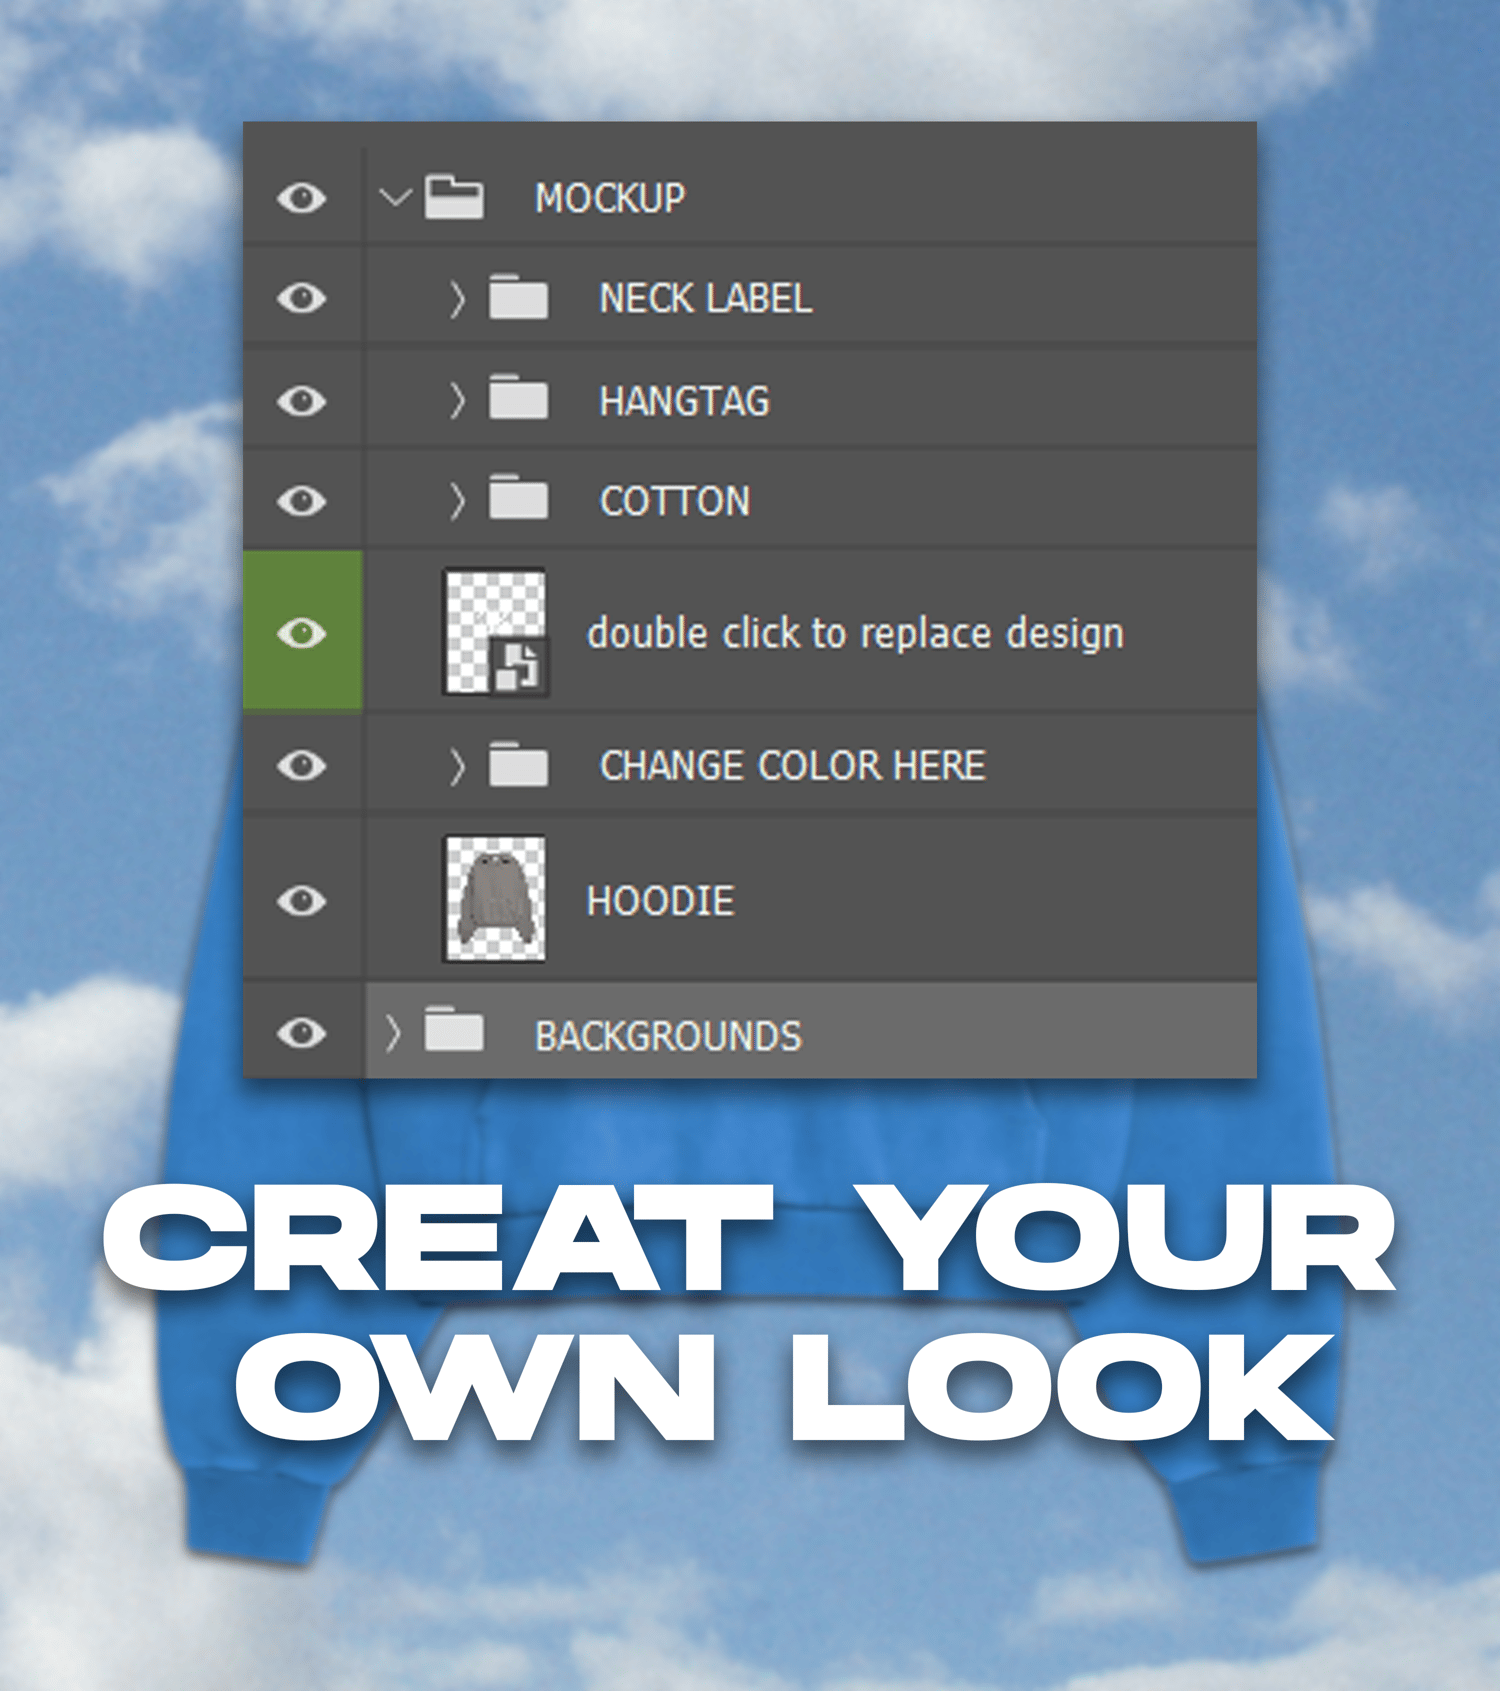Expand the NECK LABEL group

pos(457,299)
